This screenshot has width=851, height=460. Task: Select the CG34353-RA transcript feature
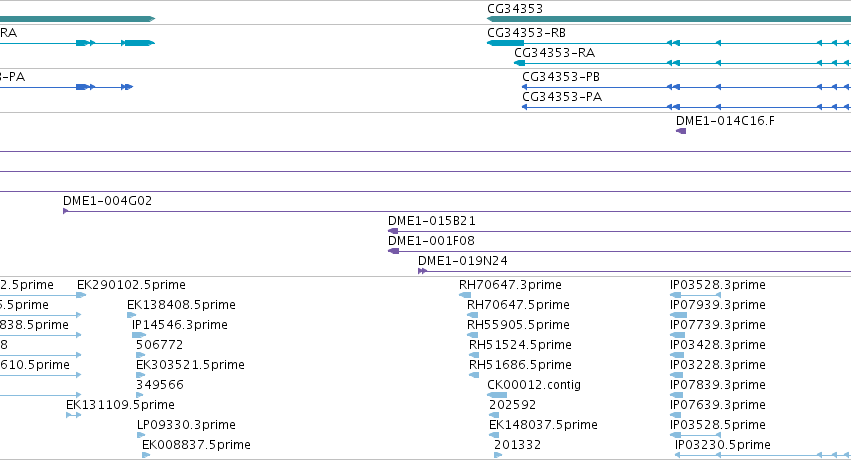682,63
